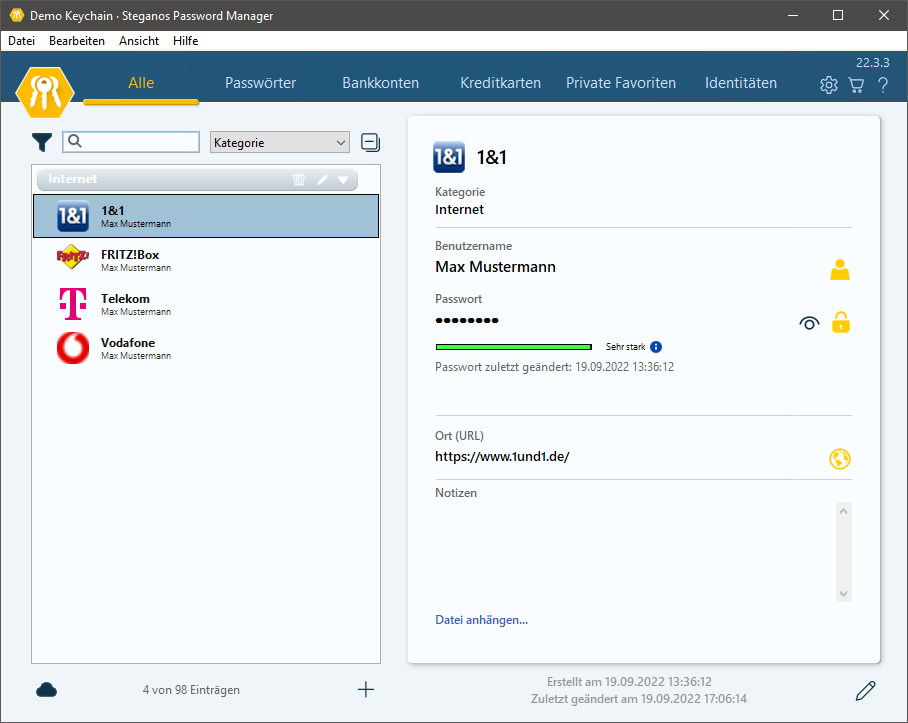This screenshot has height=723, width=908.
Task: Collapse the Internet category group arrow
Action: coord(343,180)
